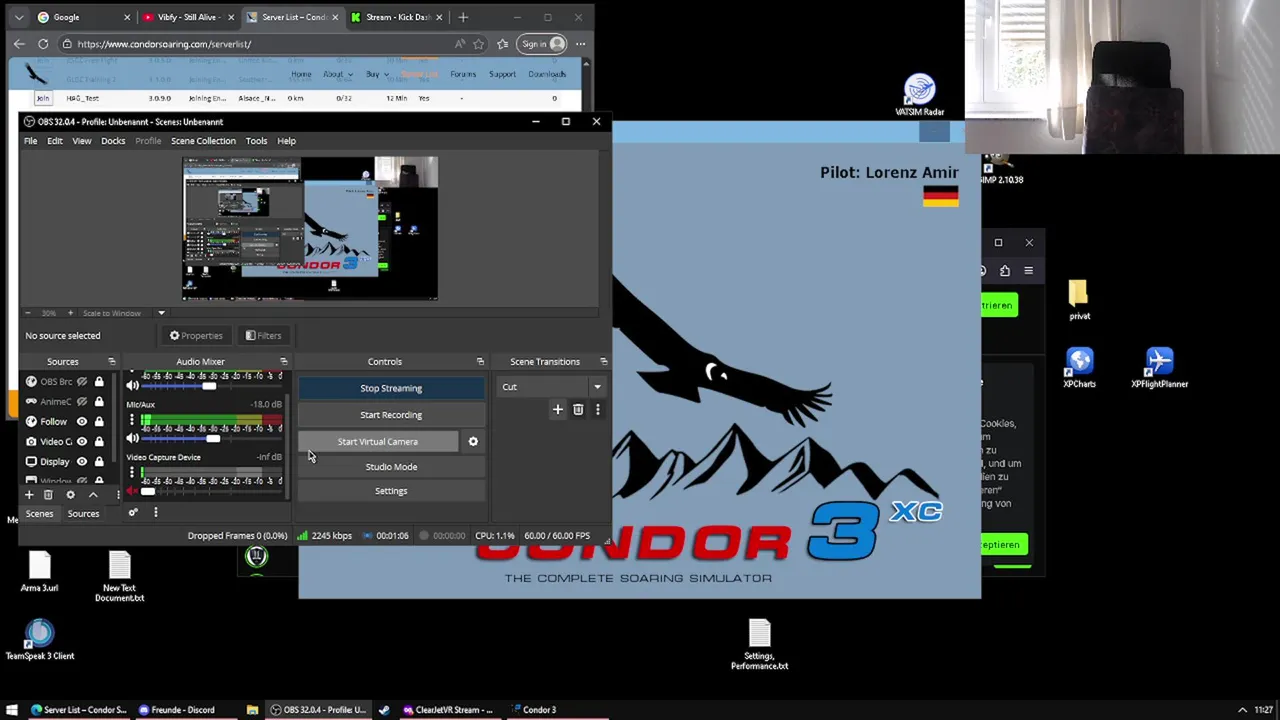1280x720 pixels.
Task: Open Mic/Aux three-dot channel options
Action: coord(132,419)
